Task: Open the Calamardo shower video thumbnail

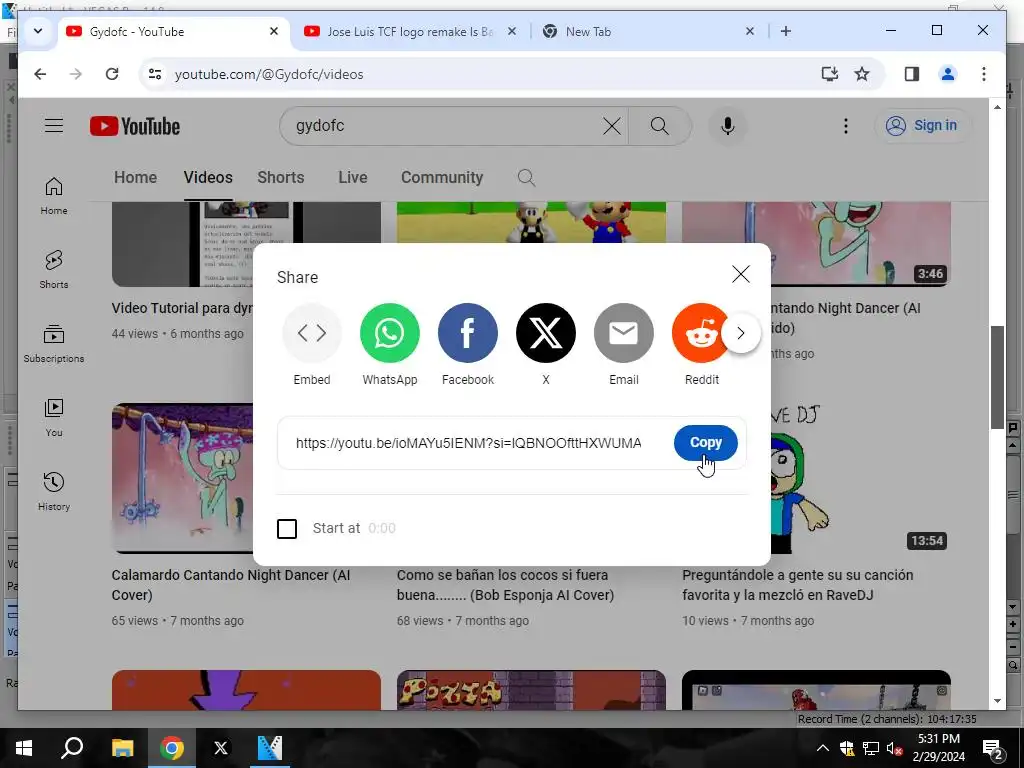Action: pos(182,479)
